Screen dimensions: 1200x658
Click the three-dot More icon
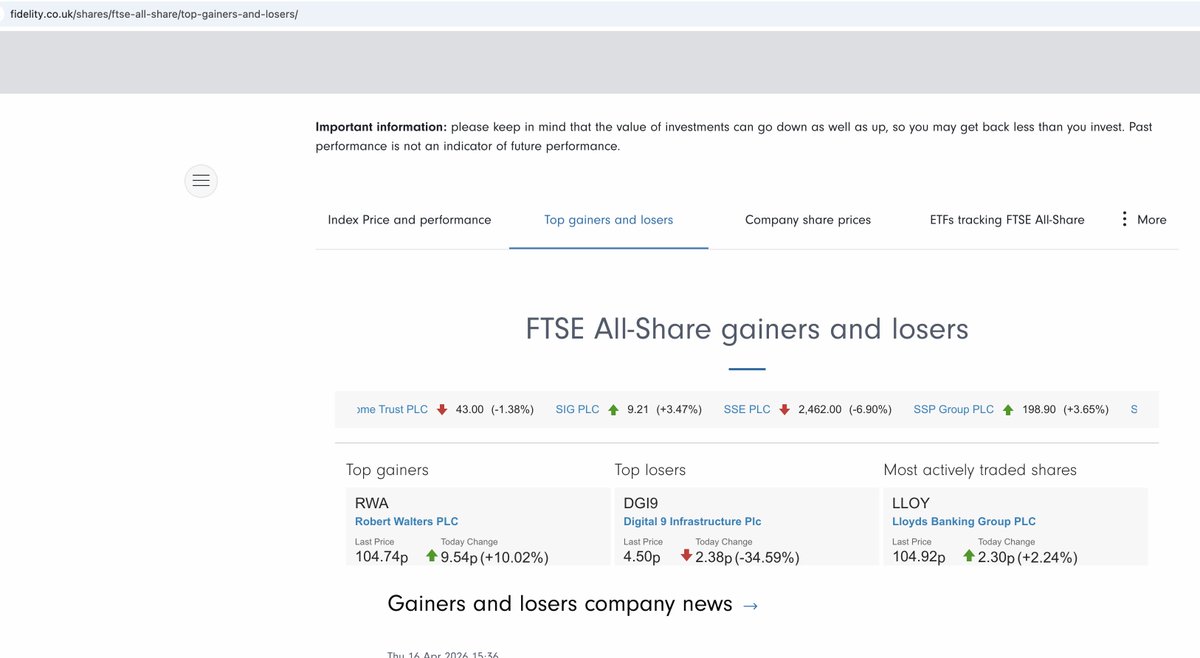[1125, 219]
